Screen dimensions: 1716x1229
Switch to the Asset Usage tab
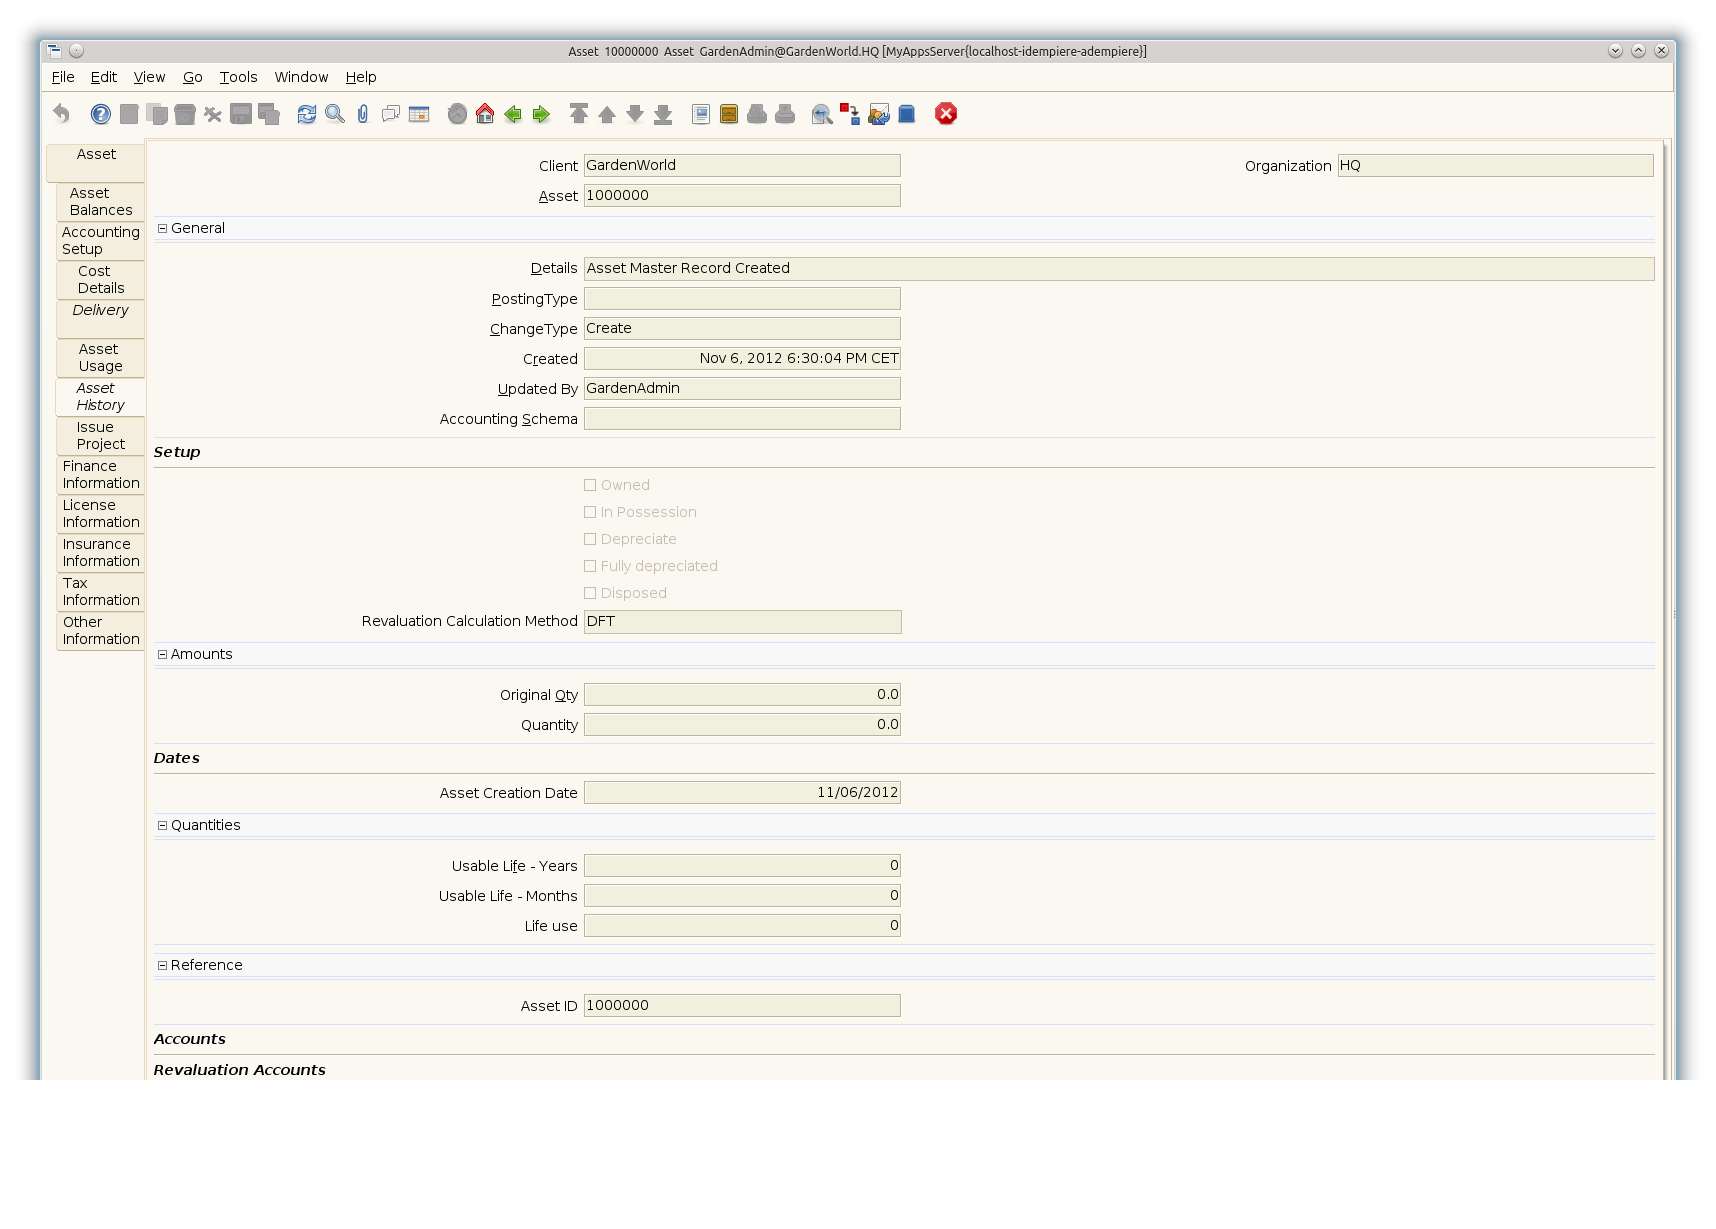(101, 357)
